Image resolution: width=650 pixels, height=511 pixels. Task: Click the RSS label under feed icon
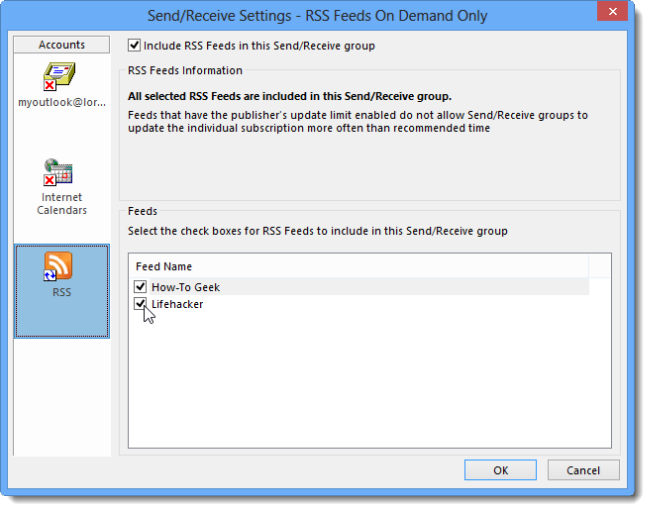click(x=61, y=292)
